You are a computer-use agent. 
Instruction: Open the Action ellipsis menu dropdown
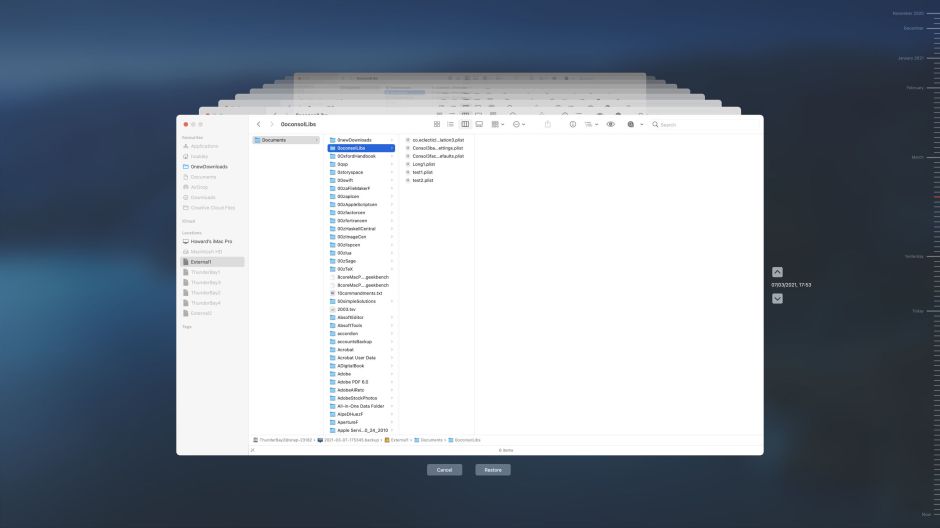tap(519, 124)
